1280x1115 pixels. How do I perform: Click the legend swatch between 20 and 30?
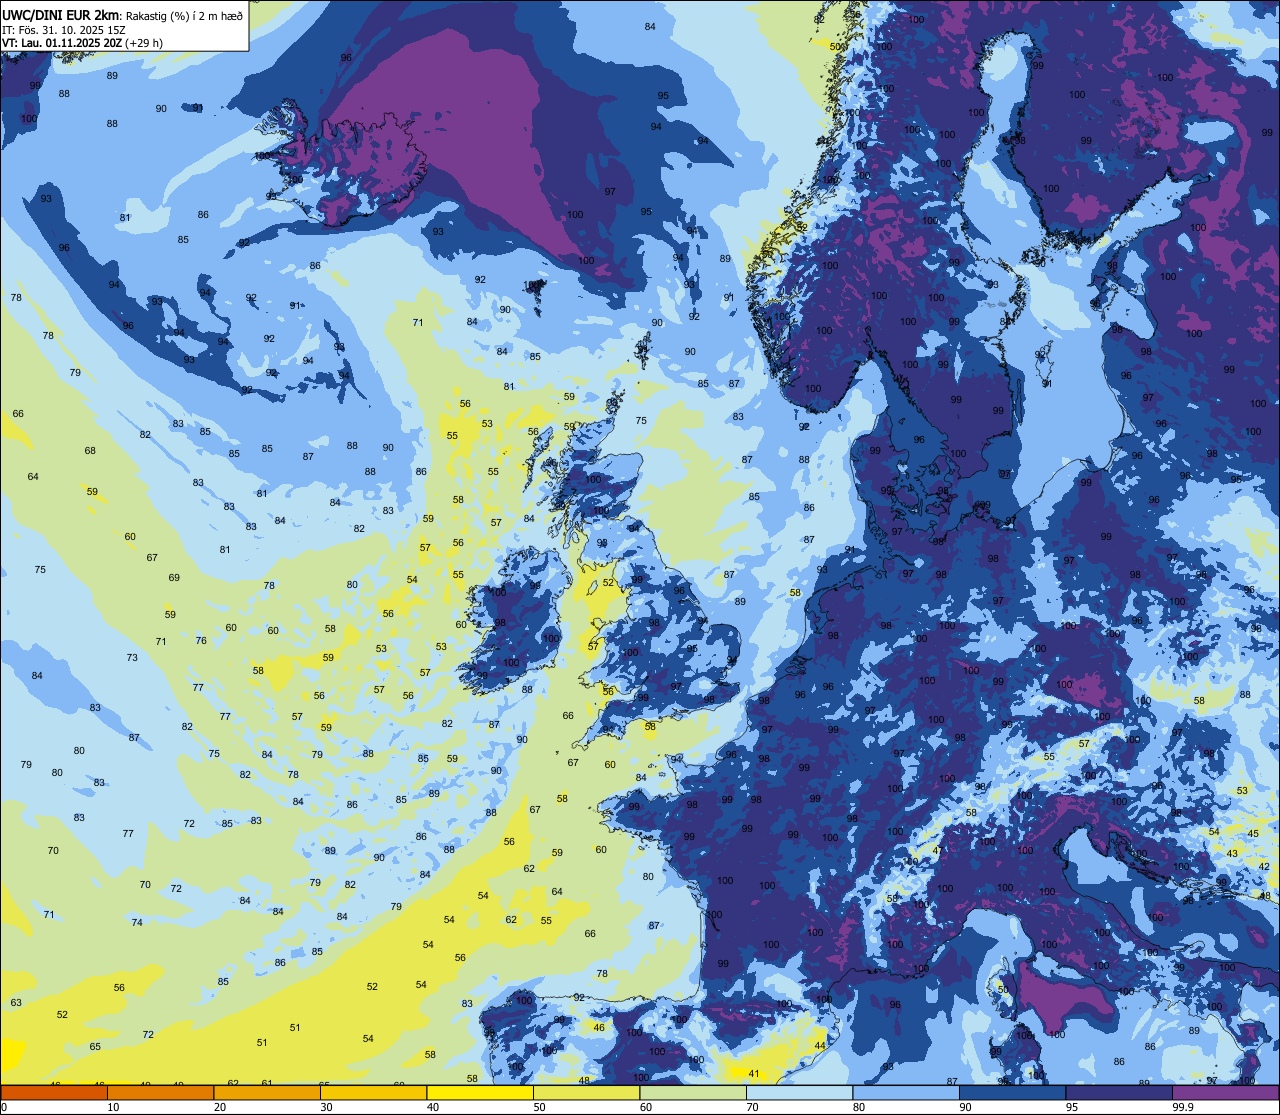pyautogui.click(x=267, y=1093)
